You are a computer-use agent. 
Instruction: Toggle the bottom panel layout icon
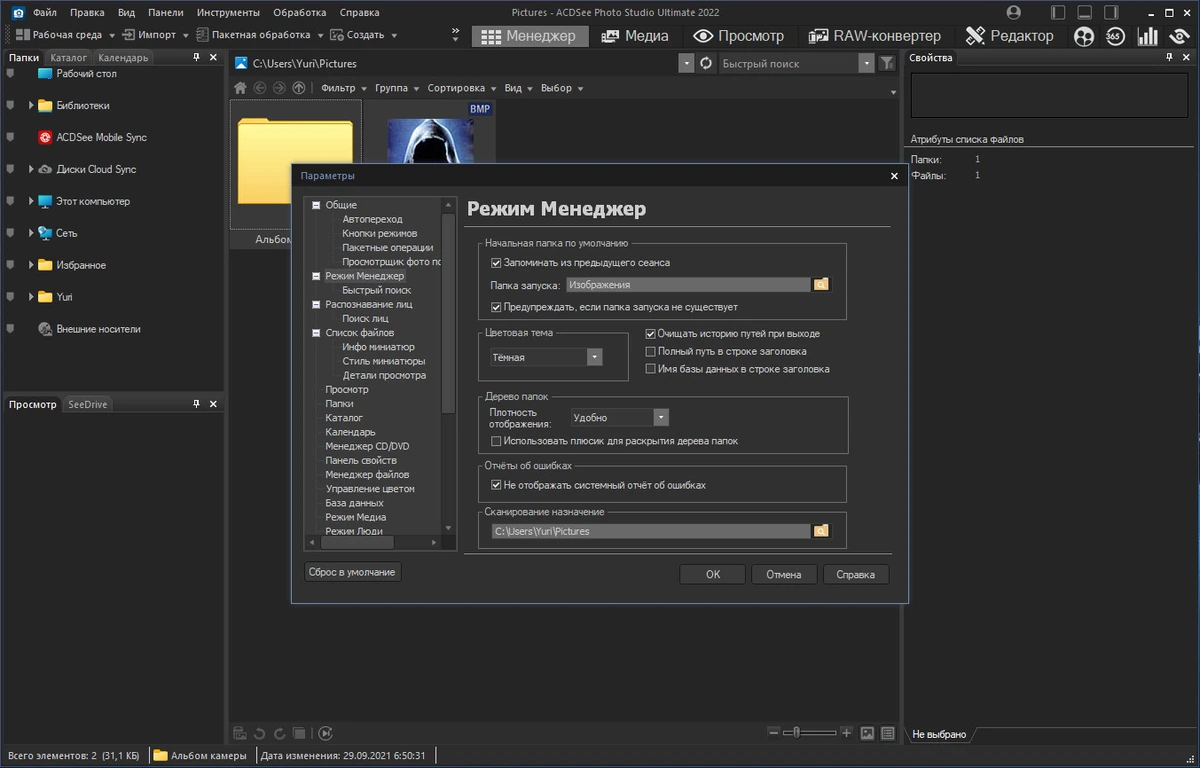click(x=1085, y=13)
